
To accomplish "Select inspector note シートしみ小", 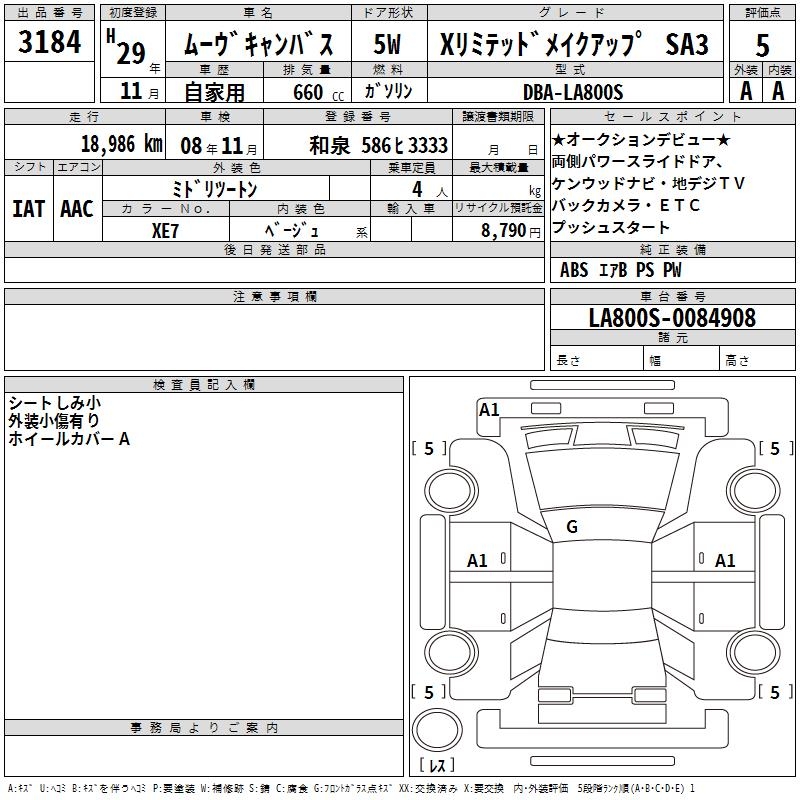I will [55, 403].
